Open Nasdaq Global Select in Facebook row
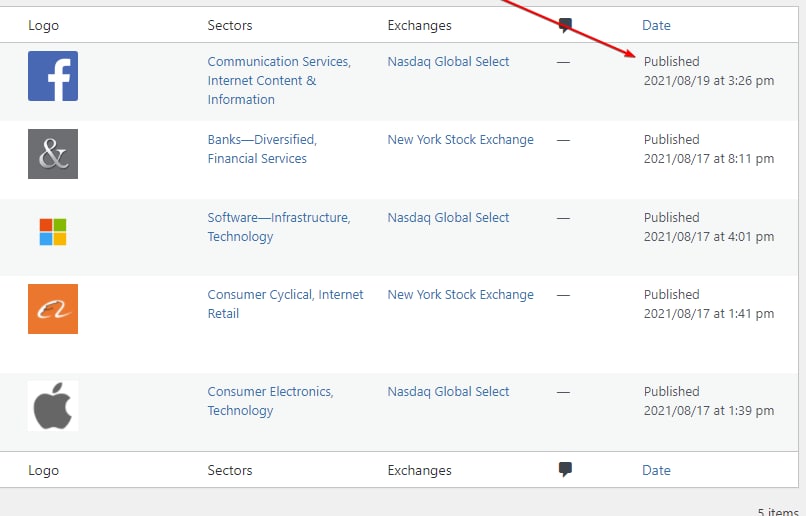This screenshot has width=806, height=516. click(448, 61)
